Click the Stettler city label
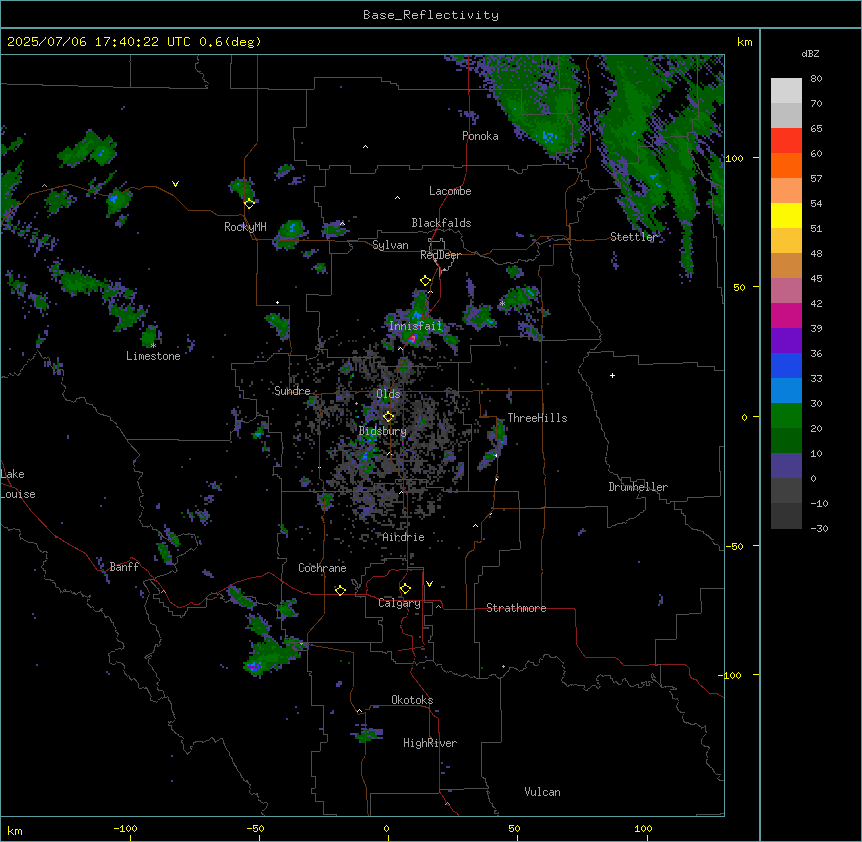 click(634, 237)
